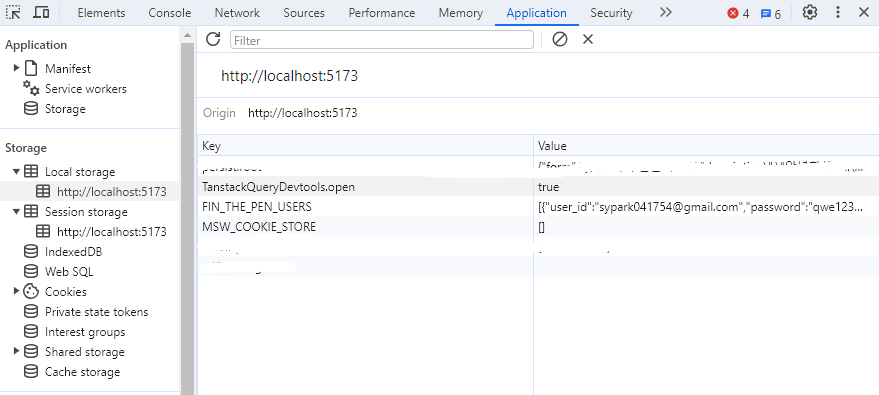Select Manifest in the sidebar
Image resolution: width=879 pixels, height=395 pixels.
pyautogui.click(x=68, y=69)
